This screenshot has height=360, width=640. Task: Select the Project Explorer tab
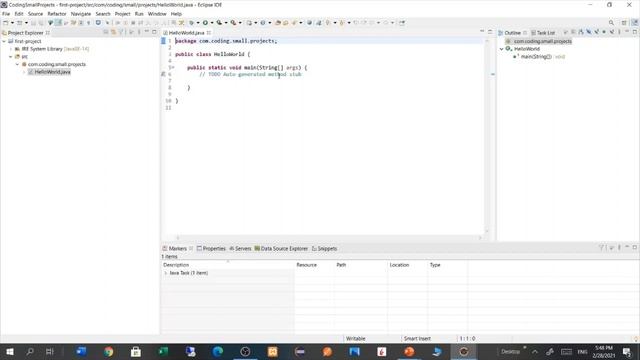point(25,33)
